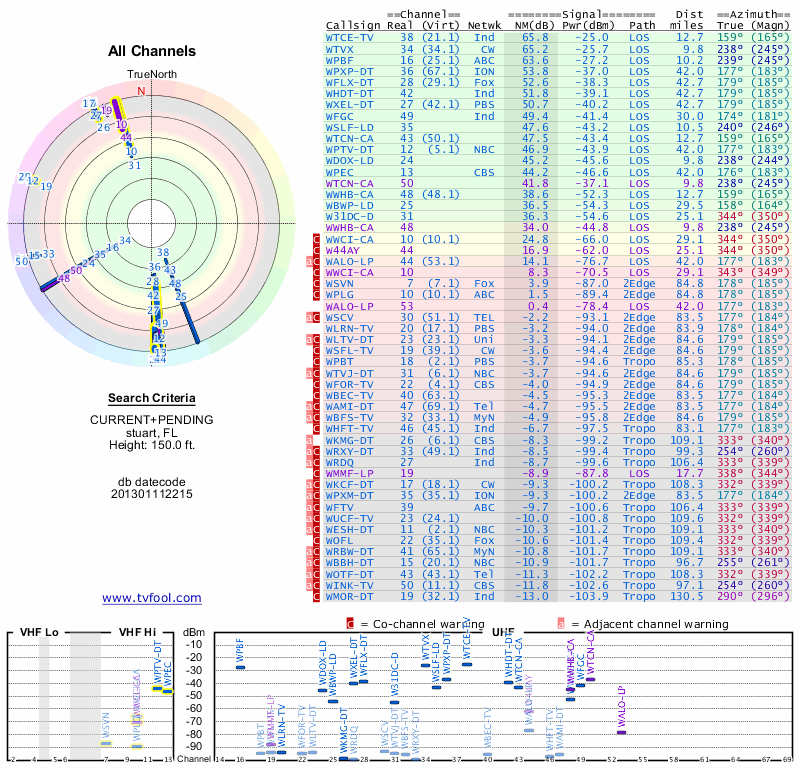Click the 'VHF Hi' chart label
This screenshot has height=768, width=800.
pos(137,633)
